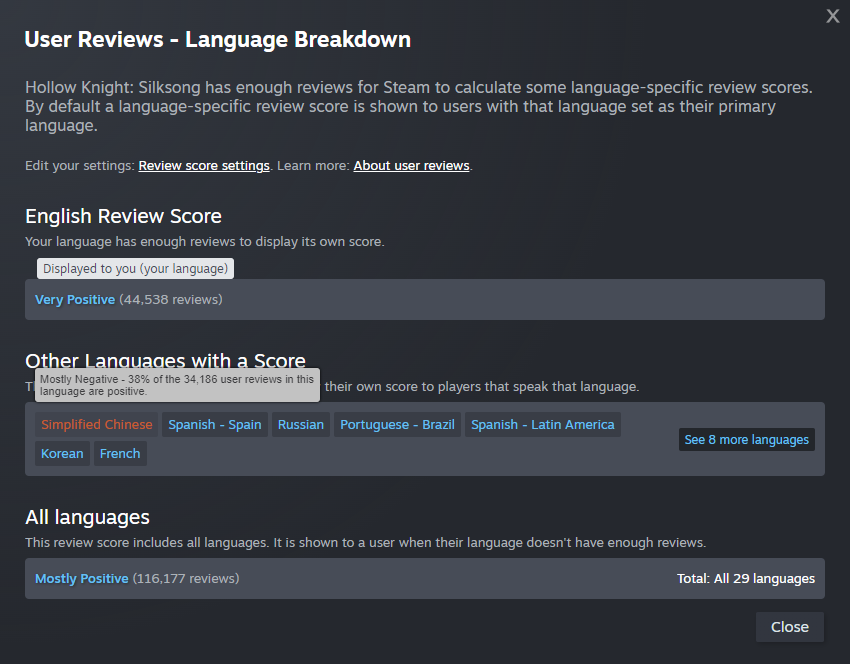Open Review score settings link

204,166
